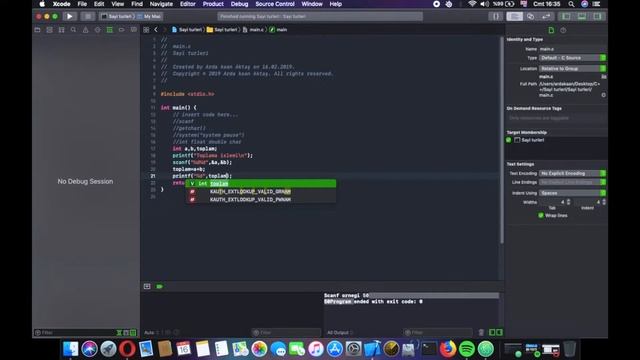Open the code review braces button
This screenshot has height=360, width=640.
496,16
